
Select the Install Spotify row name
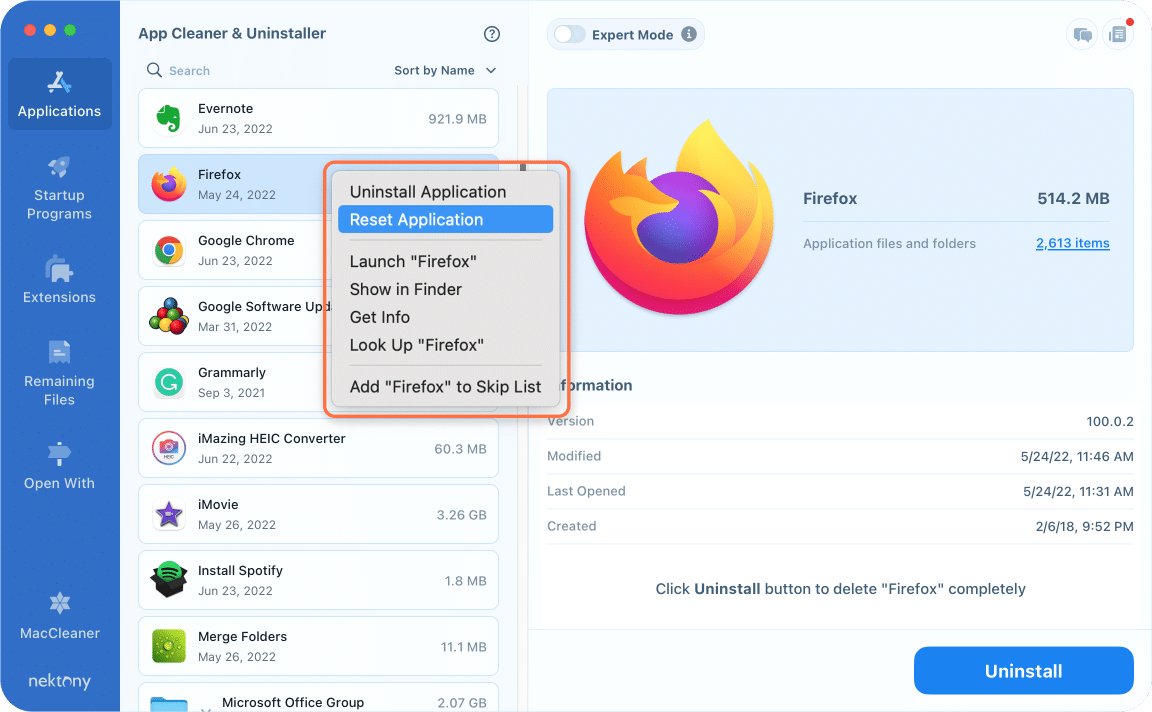240,570
